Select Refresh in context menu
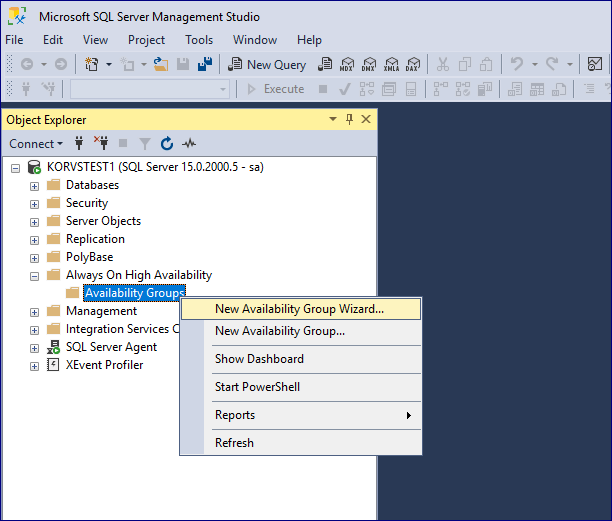This screenshot has height=521, width=612. [x=301, y=443]
